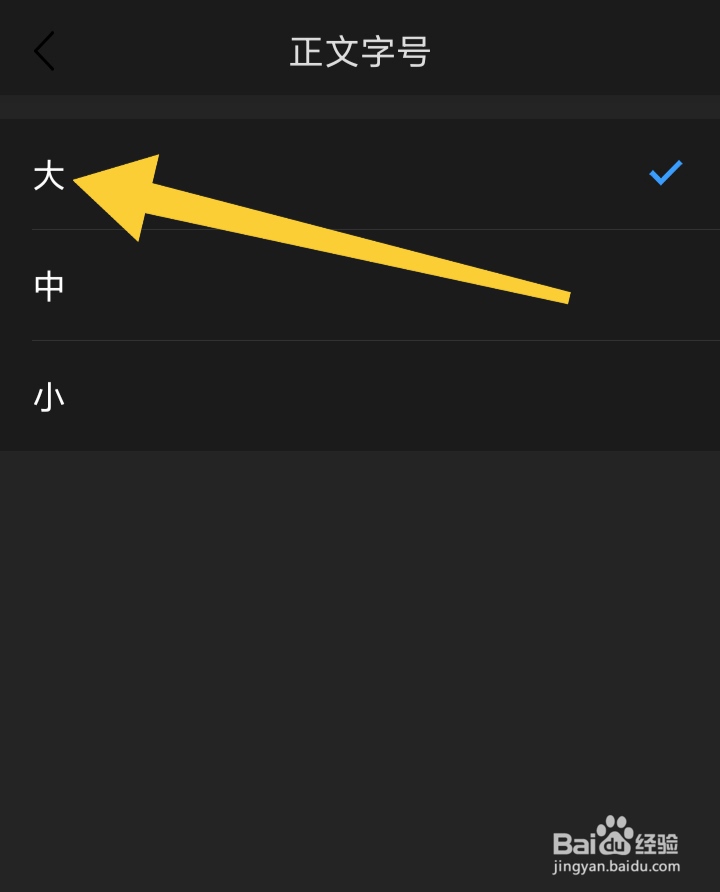The height and width of the screenshot is (892, 720).
Task: Click the Baidu paw logo watermark
Action: [x=614, y=835]
